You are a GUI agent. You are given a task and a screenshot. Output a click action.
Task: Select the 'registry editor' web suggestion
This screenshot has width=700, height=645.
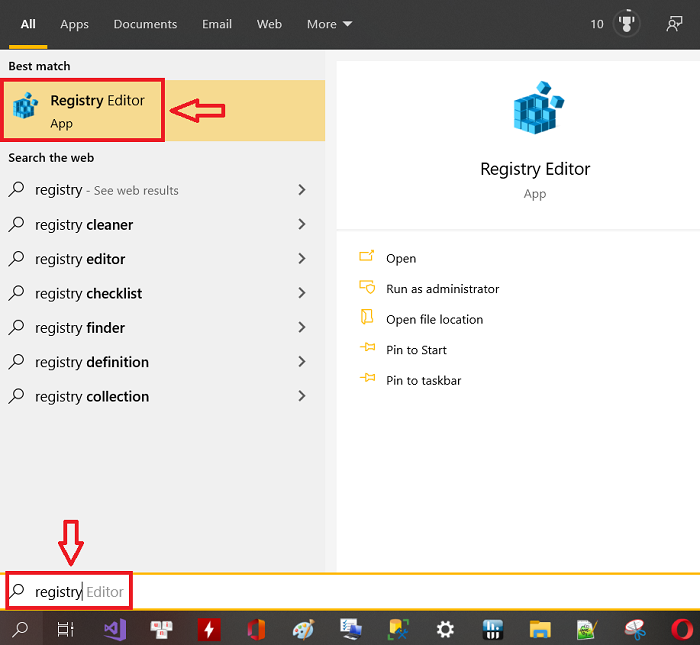click(x=162, y=259)
